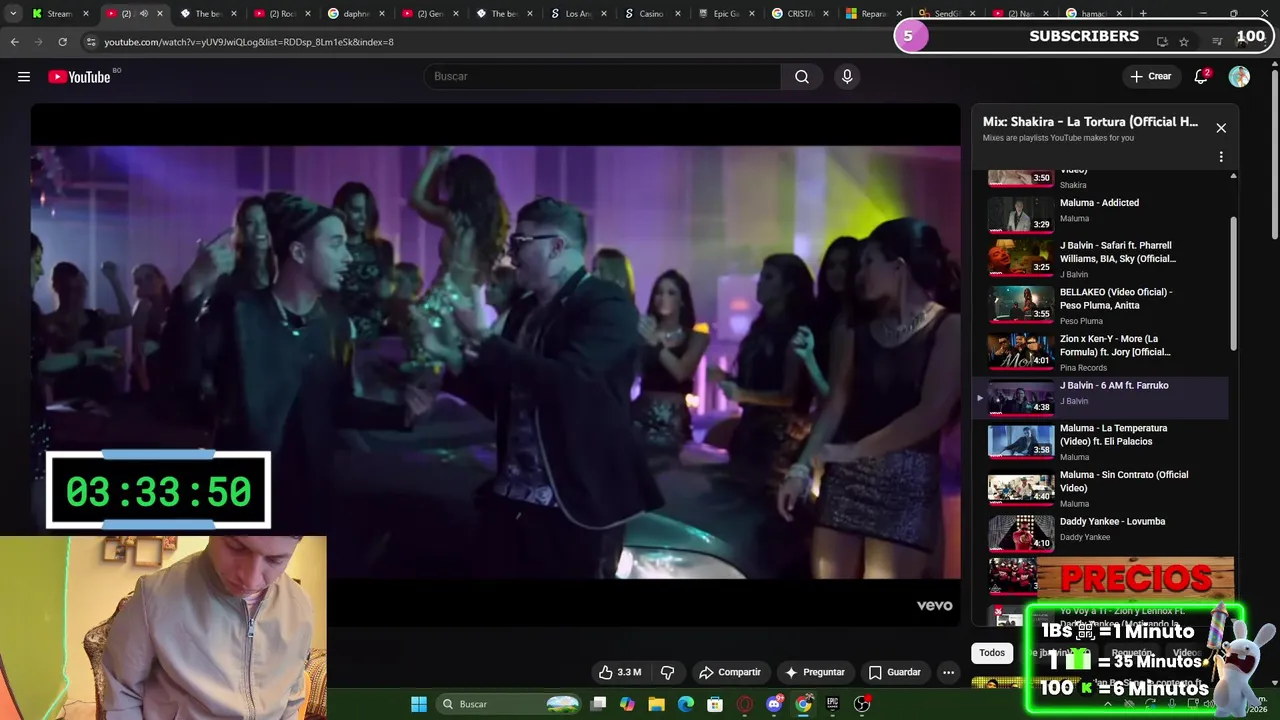Click the Lovumba 4:10 thumbnail
Viewport: 1280px width, 720px height.
click(x=1021, y=533)
